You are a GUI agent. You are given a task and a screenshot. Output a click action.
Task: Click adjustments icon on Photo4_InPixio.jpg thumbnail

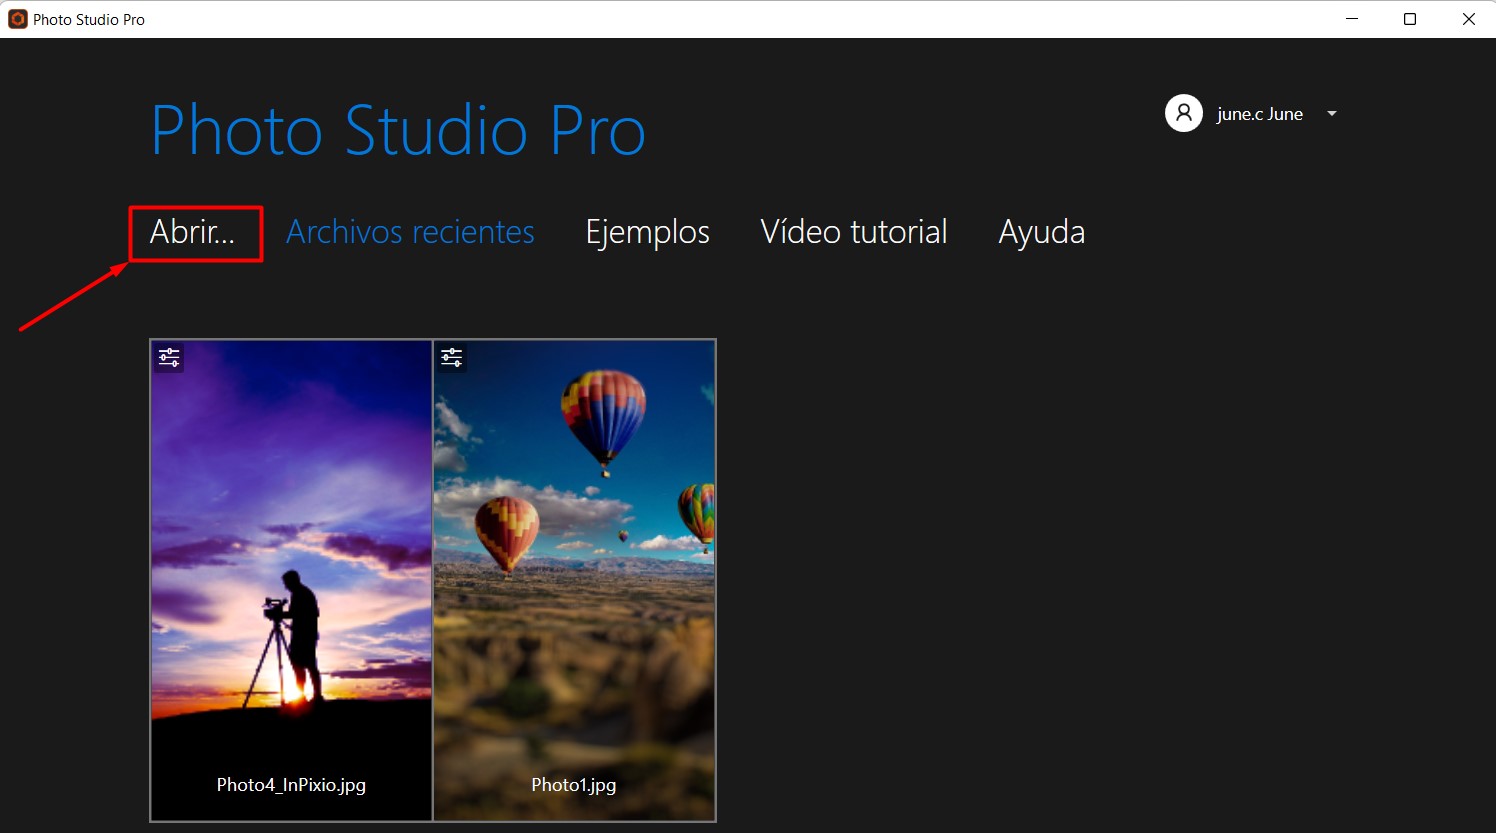pos(169,357)
